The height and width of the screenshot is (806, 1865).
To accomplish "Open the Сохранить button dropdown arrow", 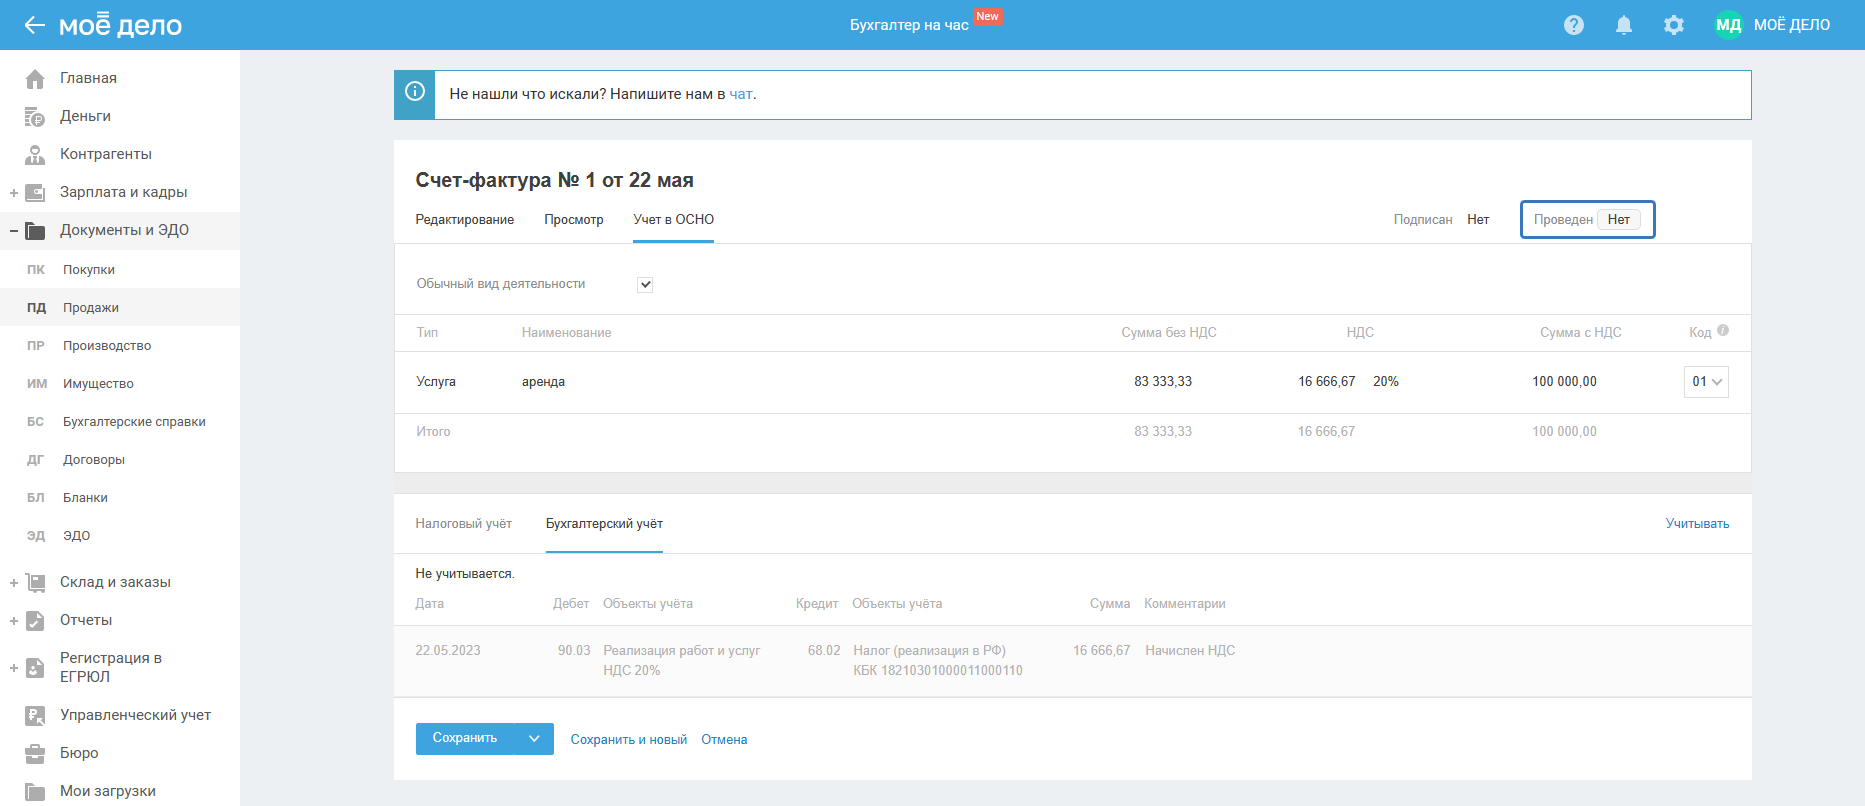I will [534, 739].
